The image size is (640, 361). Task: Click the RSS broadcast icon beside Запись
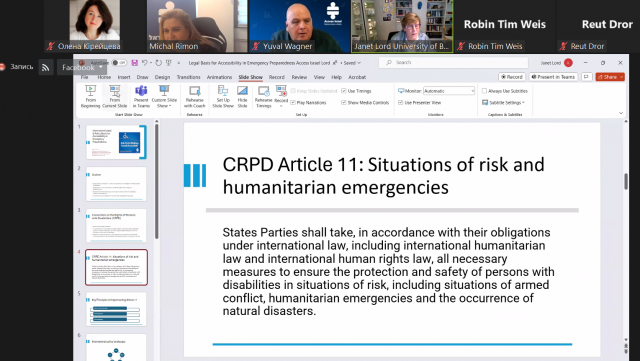(46, 67)
